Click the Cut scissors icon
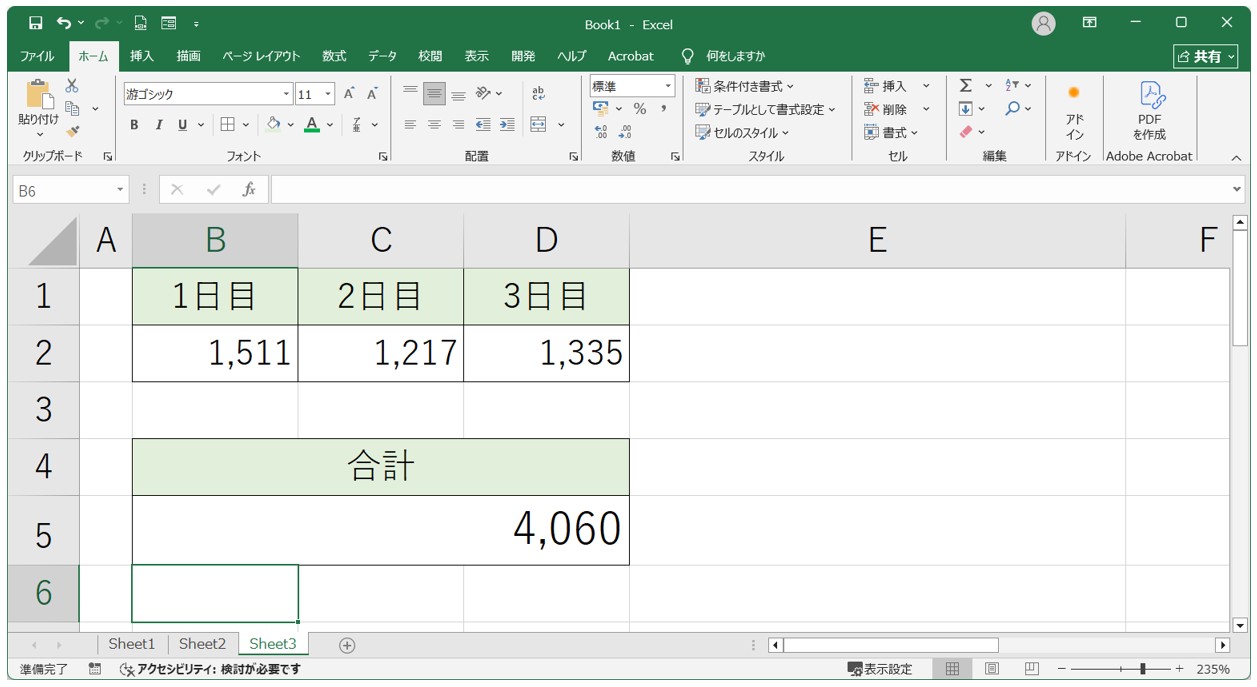This screenshot has width=1257, height=687. tap(72, 86)
